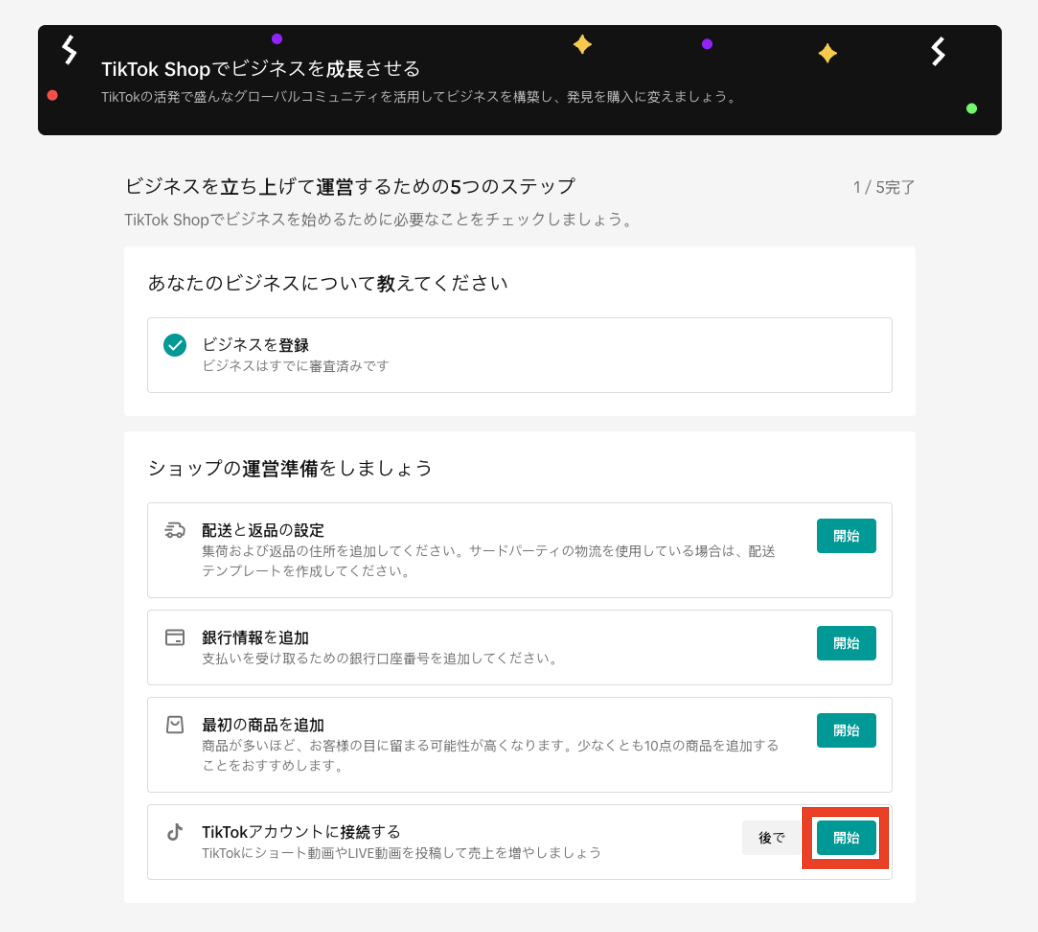Image resolution: width=1038 pixels, height=932 pixels.
Task: Click the TikTokアカウントに接続する title
Action: coord(301,832)
